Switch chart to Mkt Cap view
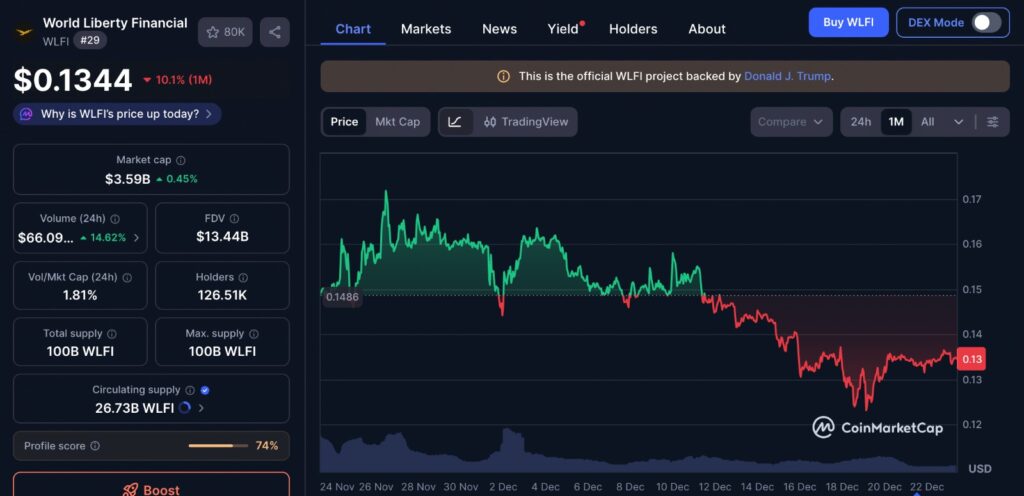 pyautogui.click(x=397, y=122)
